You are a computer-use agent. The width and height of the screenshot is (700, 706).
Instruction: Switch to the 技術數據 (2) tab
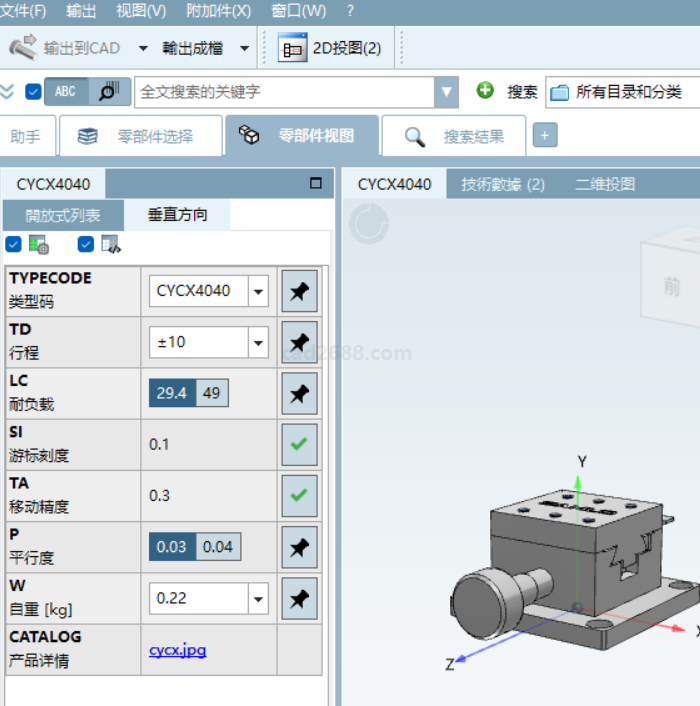click(502, 184)
